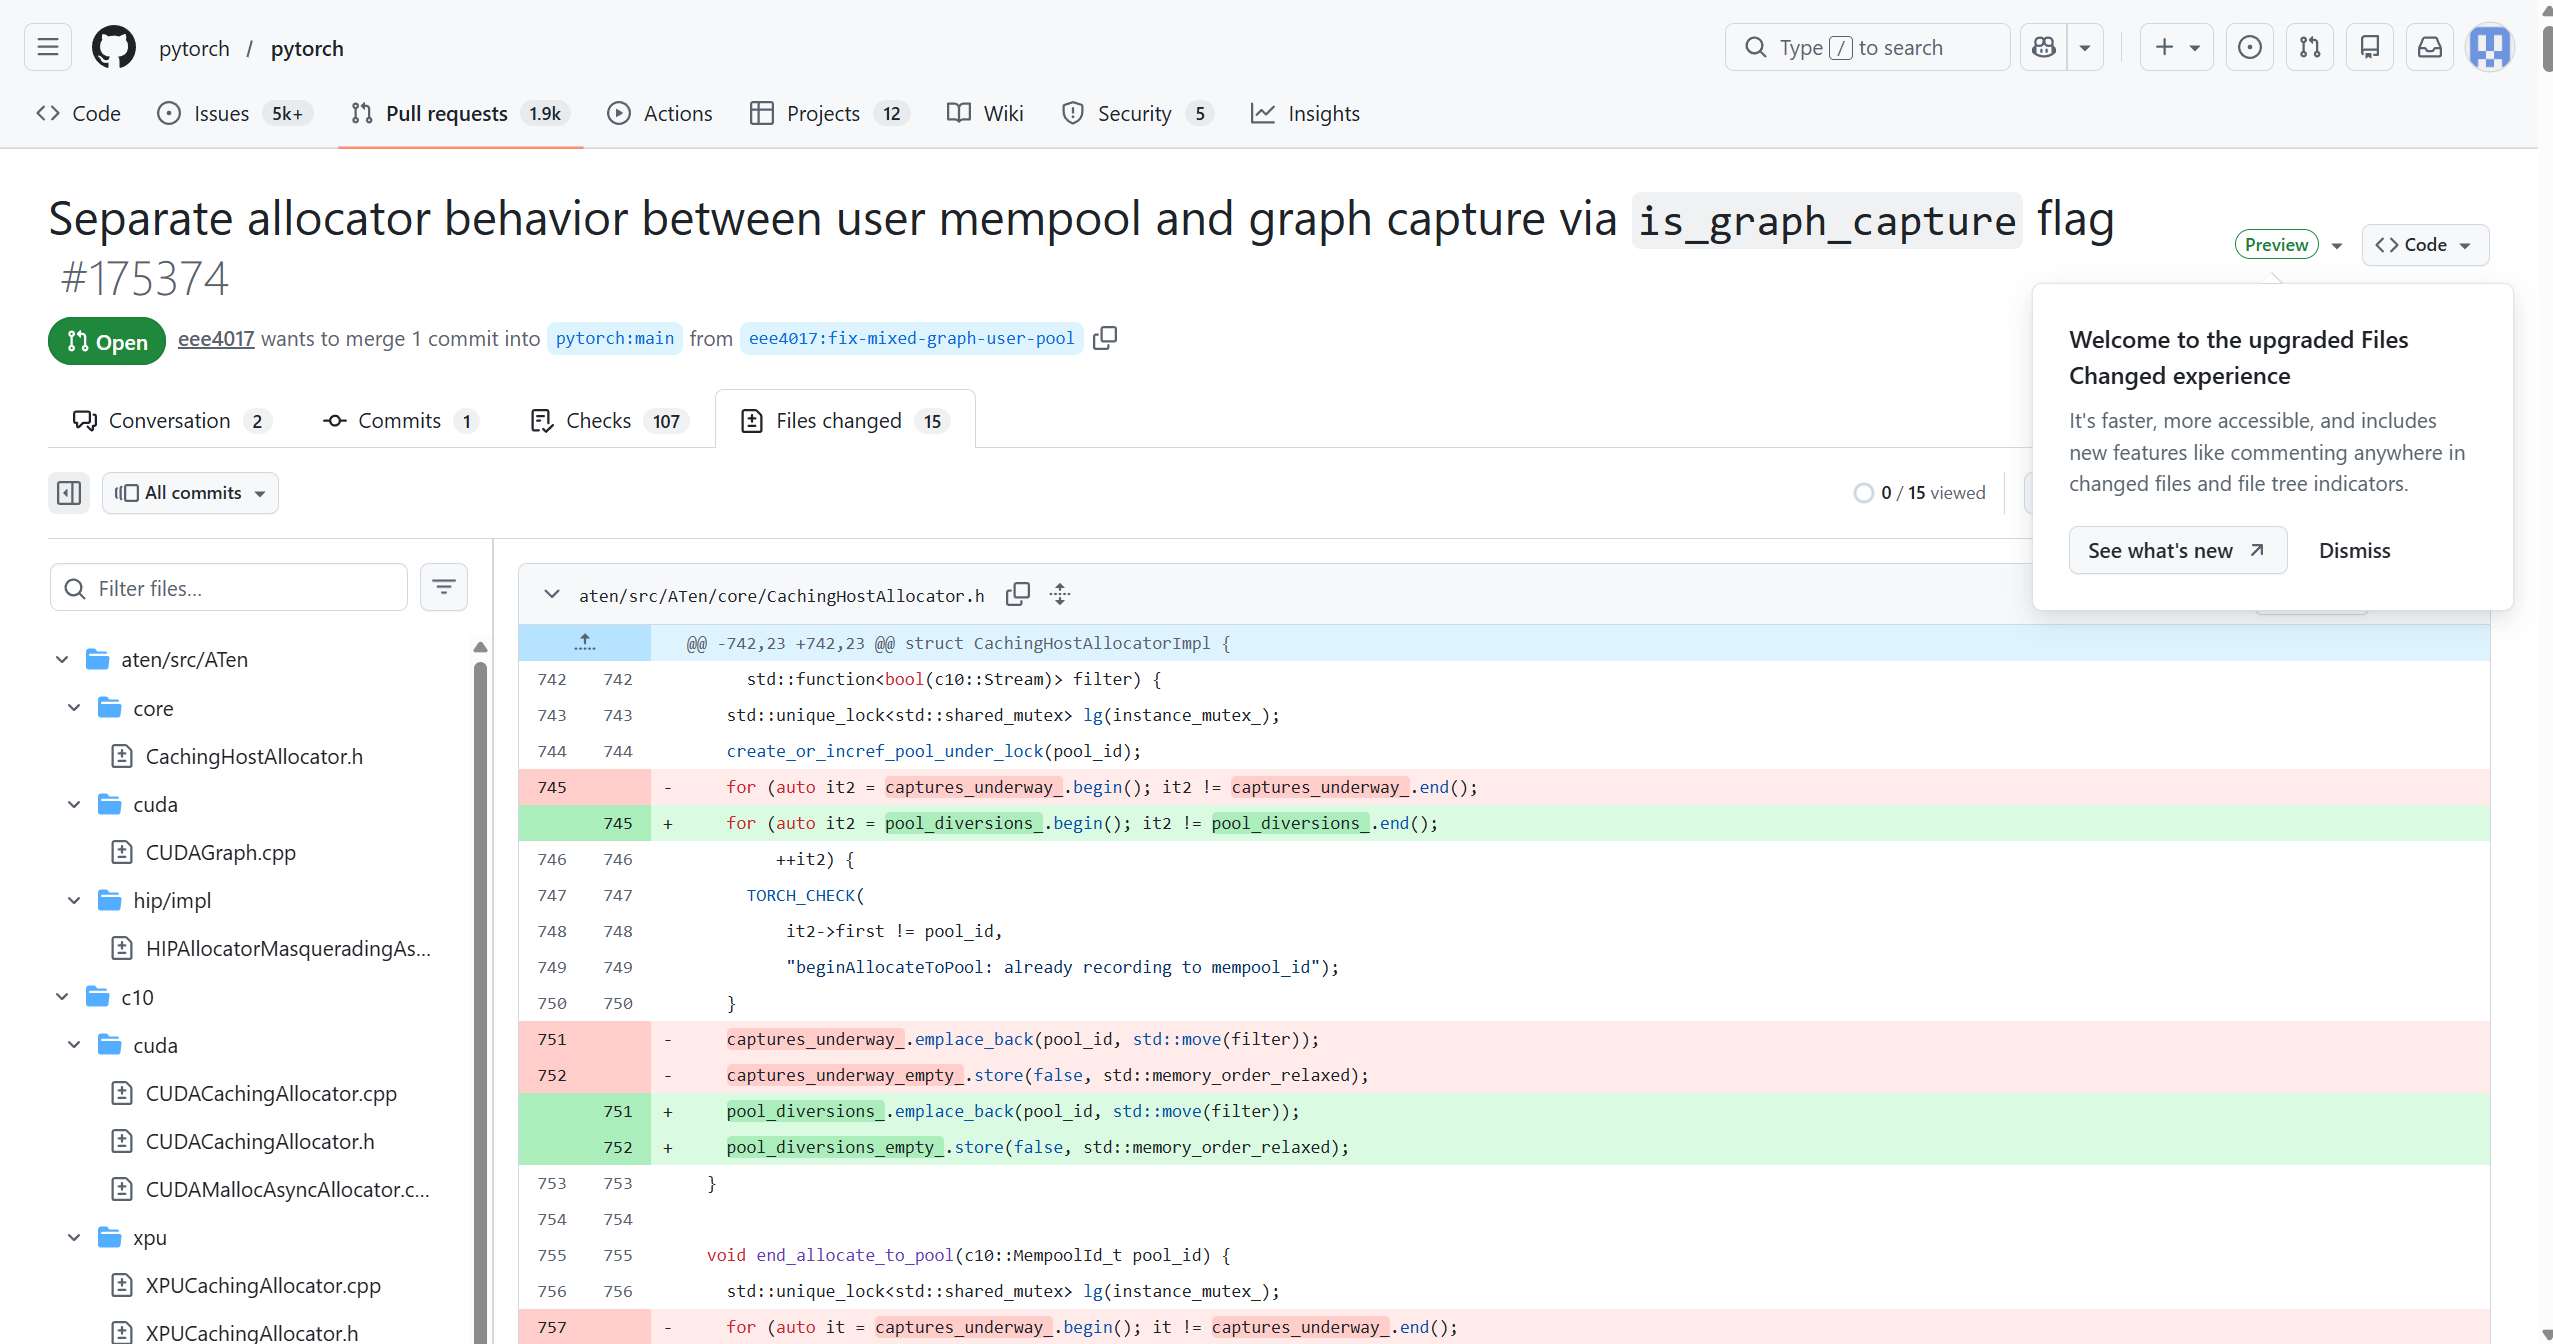Expand all lines of CachingHostAllocator.h diff

[x=1060, y=594]
